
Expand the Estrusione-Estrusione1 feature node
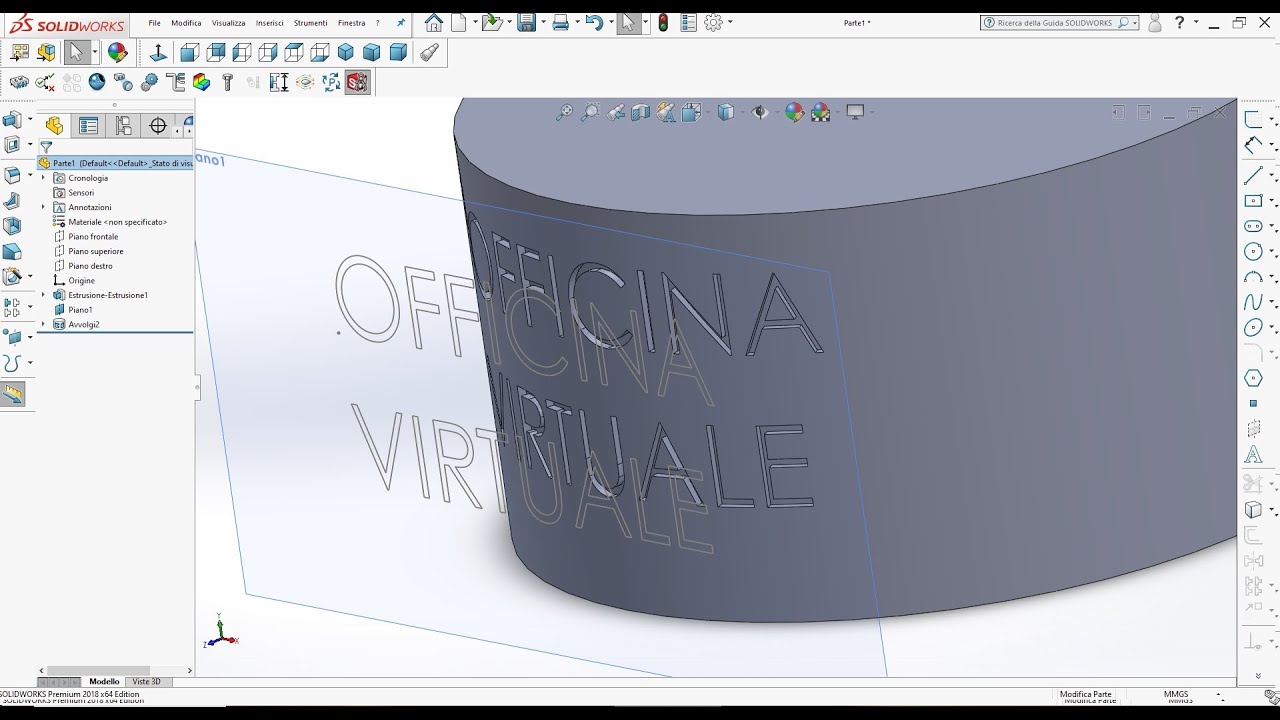tap(43, 295)
